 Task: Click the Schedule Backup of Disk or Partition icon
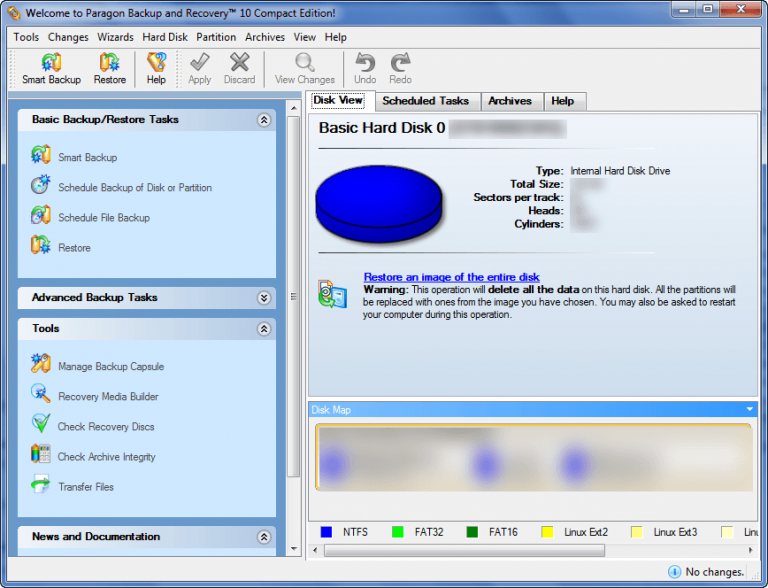pos(41,185)
